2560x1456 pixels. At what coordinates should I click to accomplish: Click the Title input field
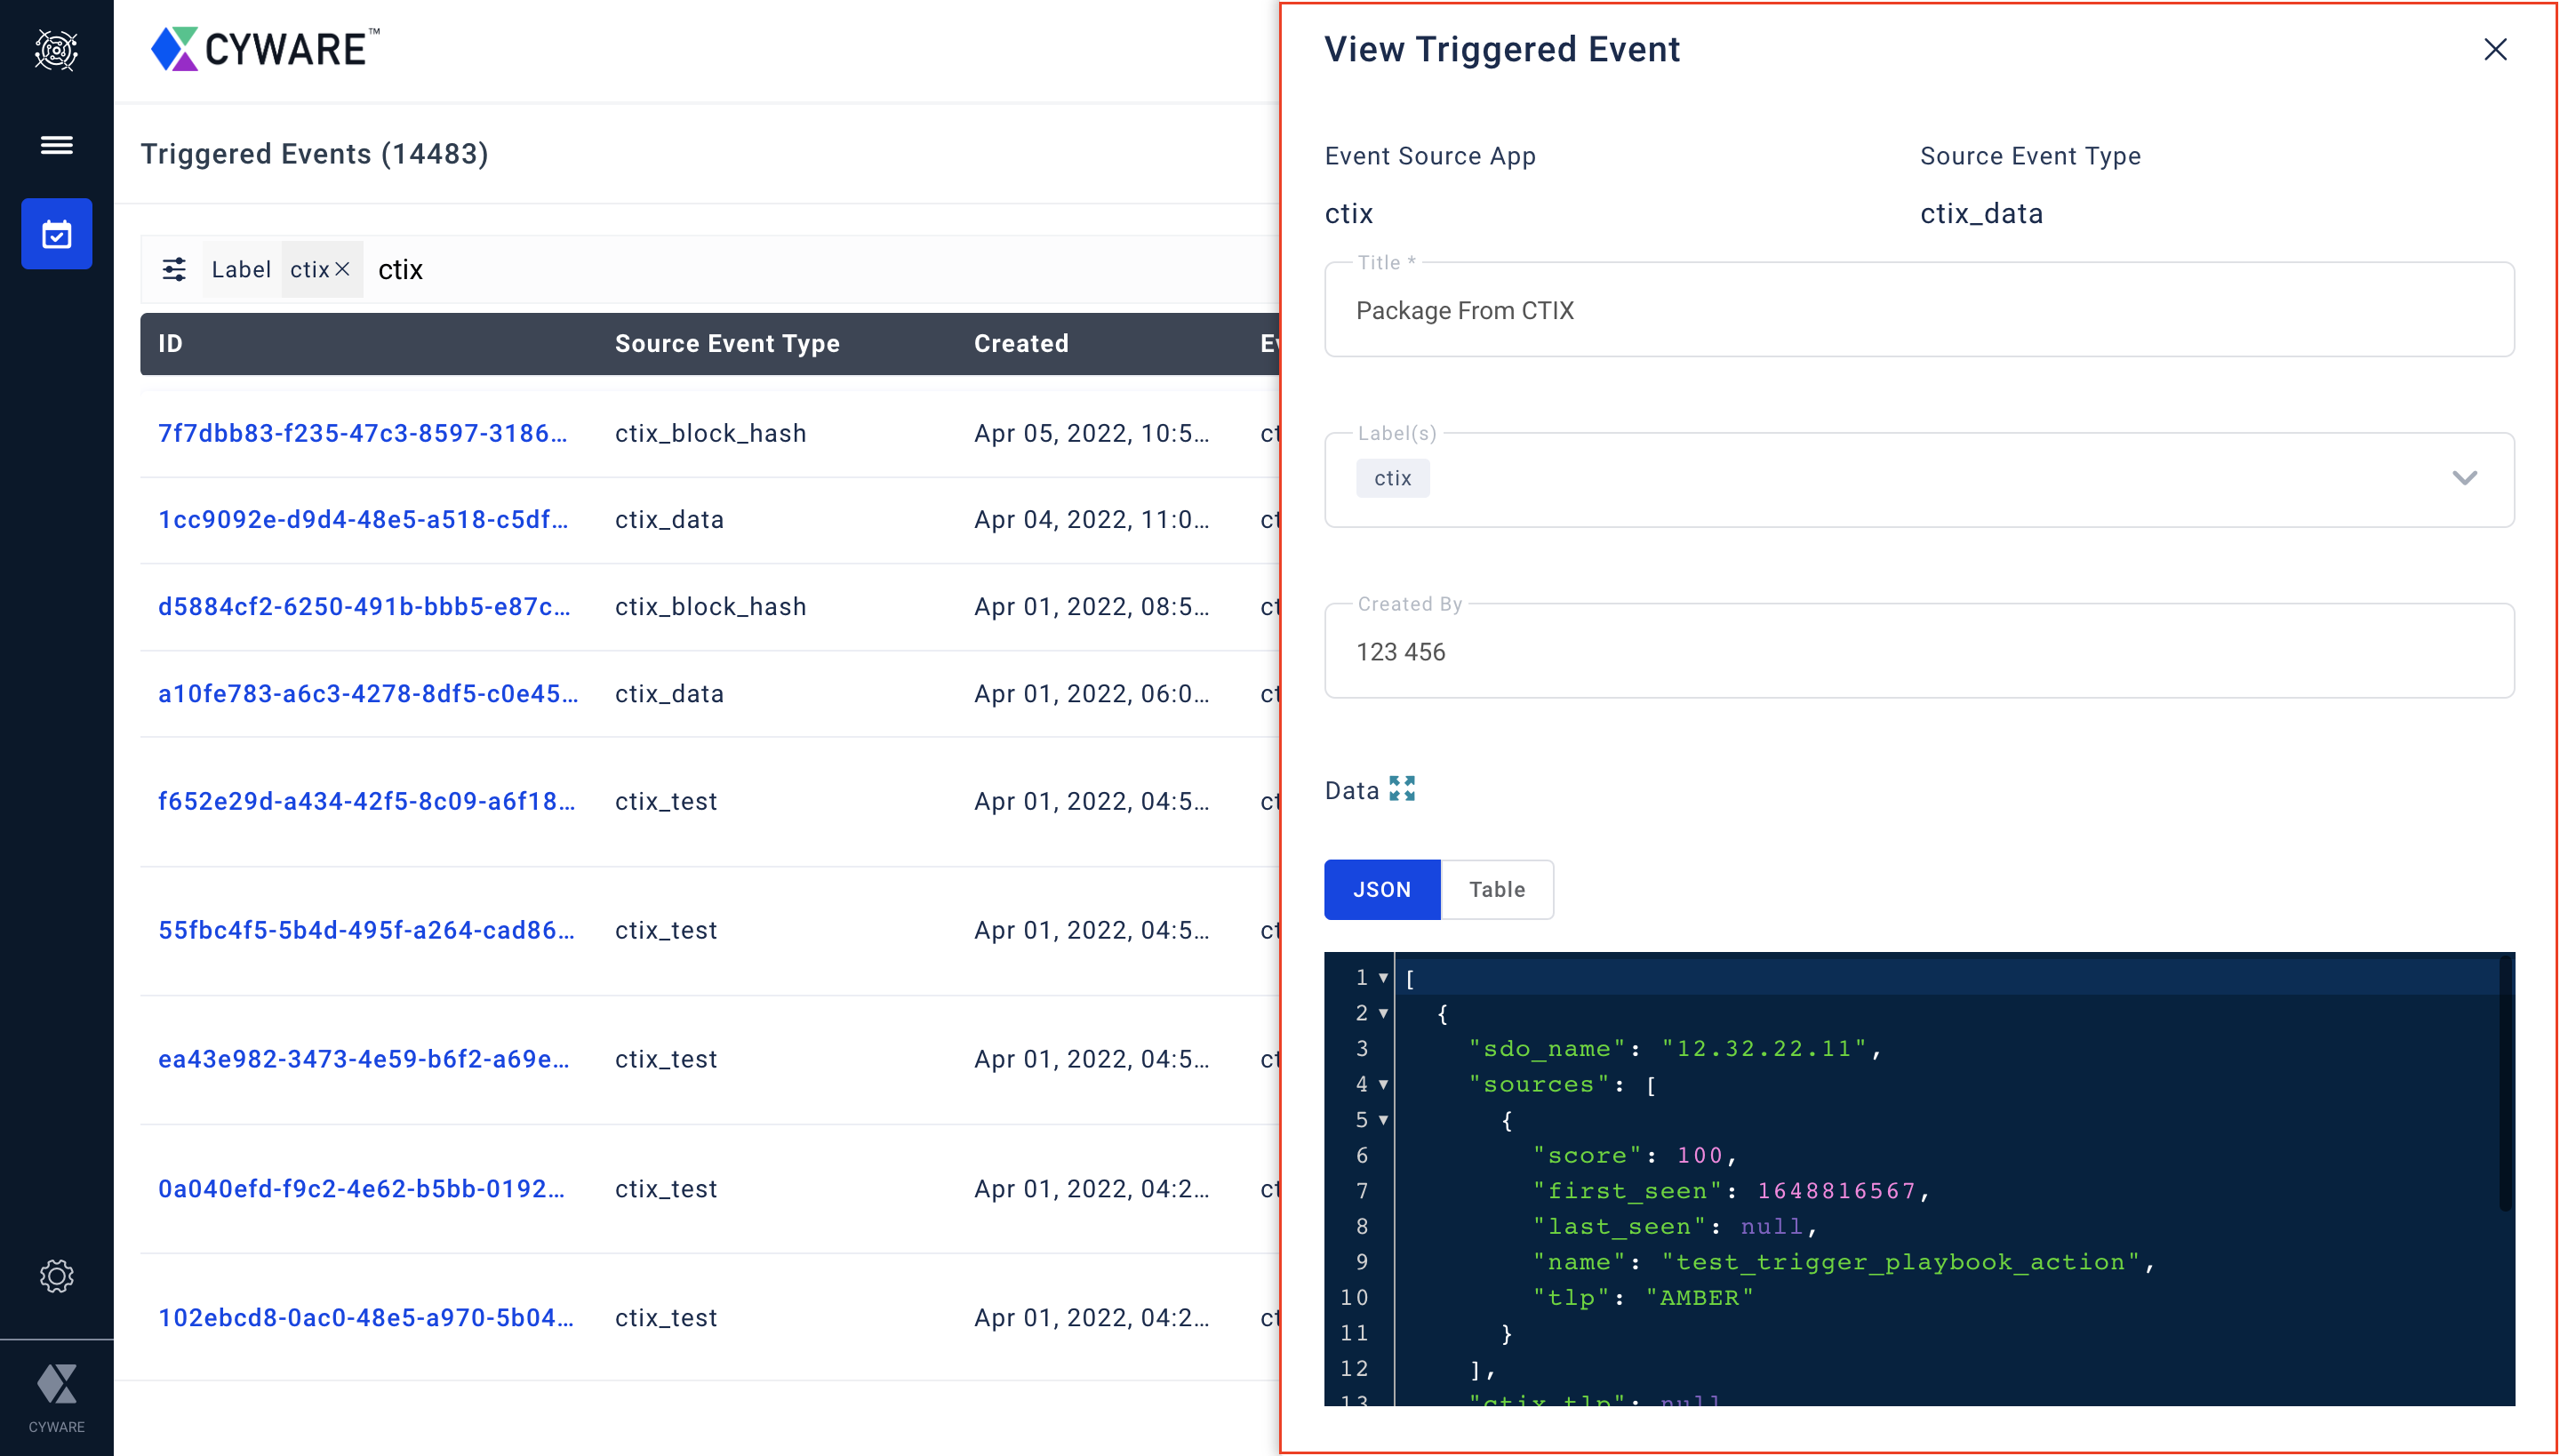click(x=1918, y=311)
